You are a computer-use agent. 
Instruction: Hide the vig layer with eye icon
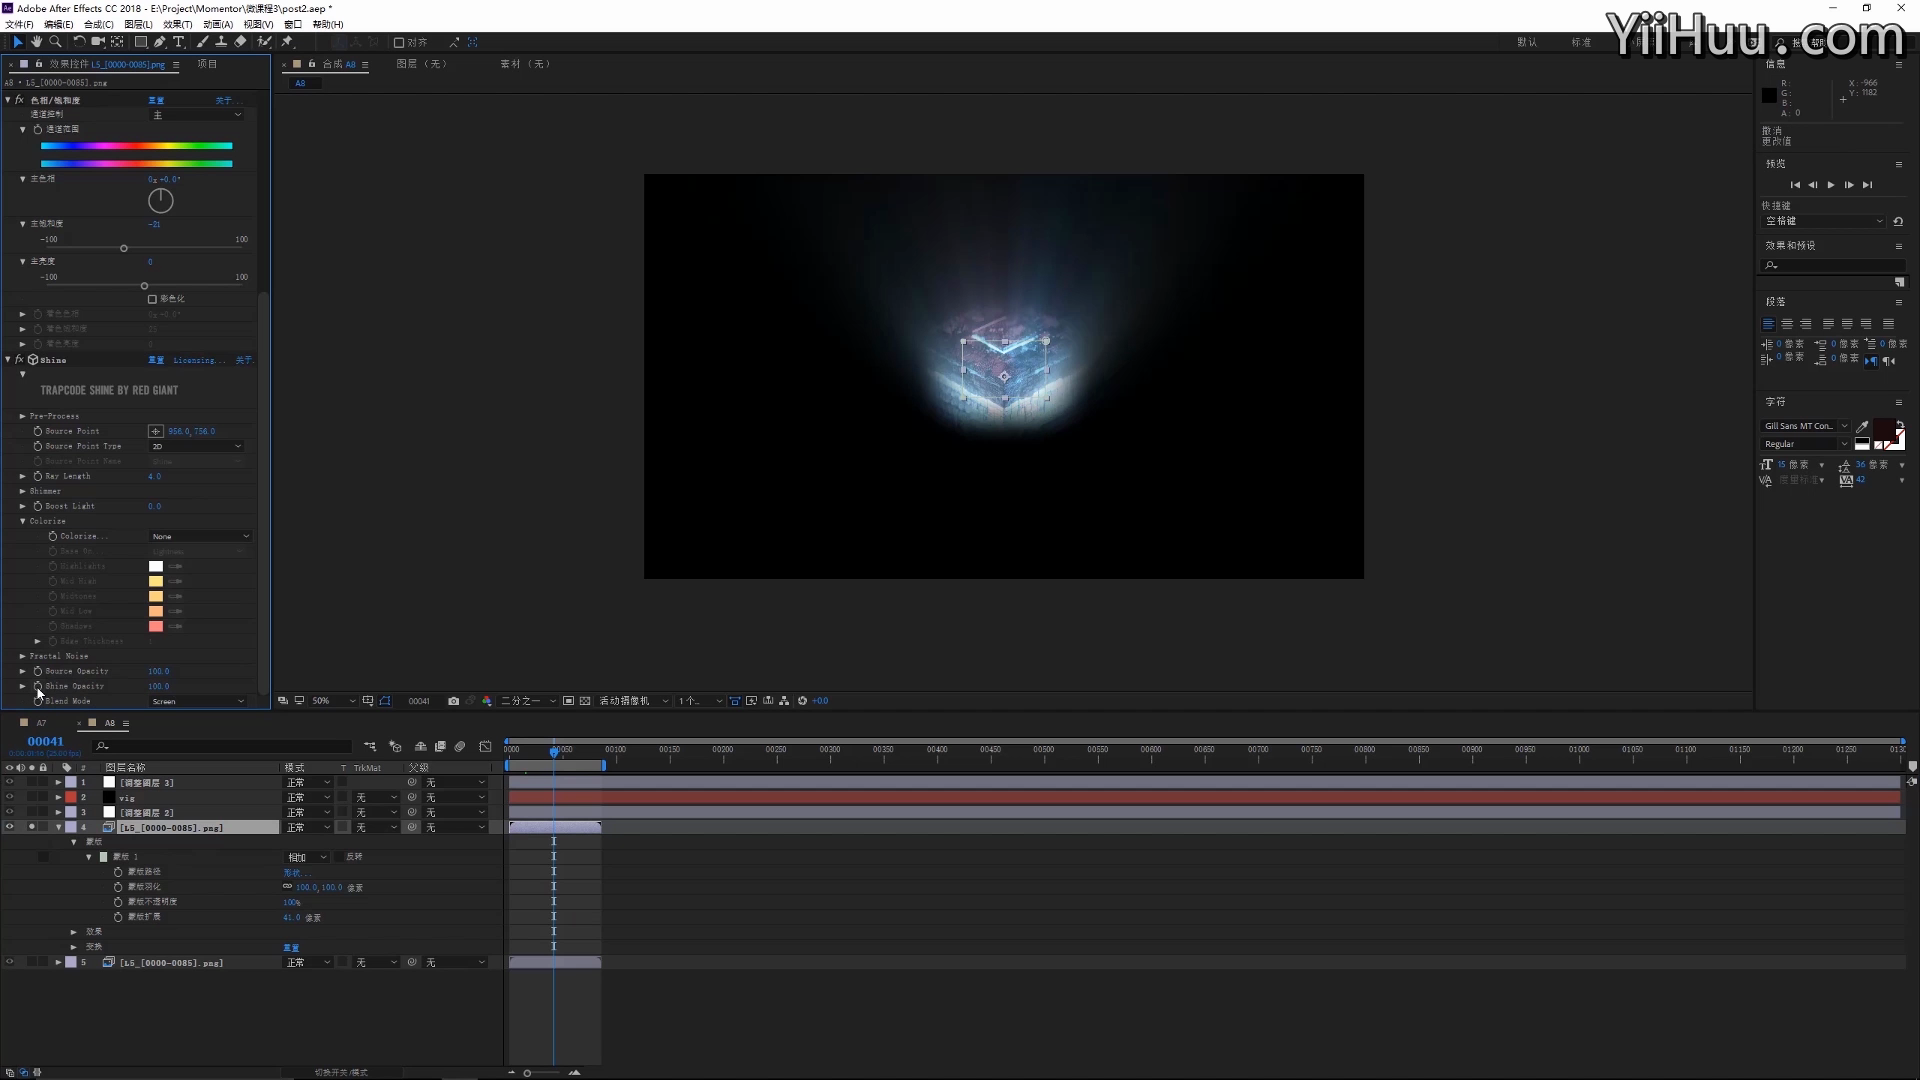click(9, 797)
